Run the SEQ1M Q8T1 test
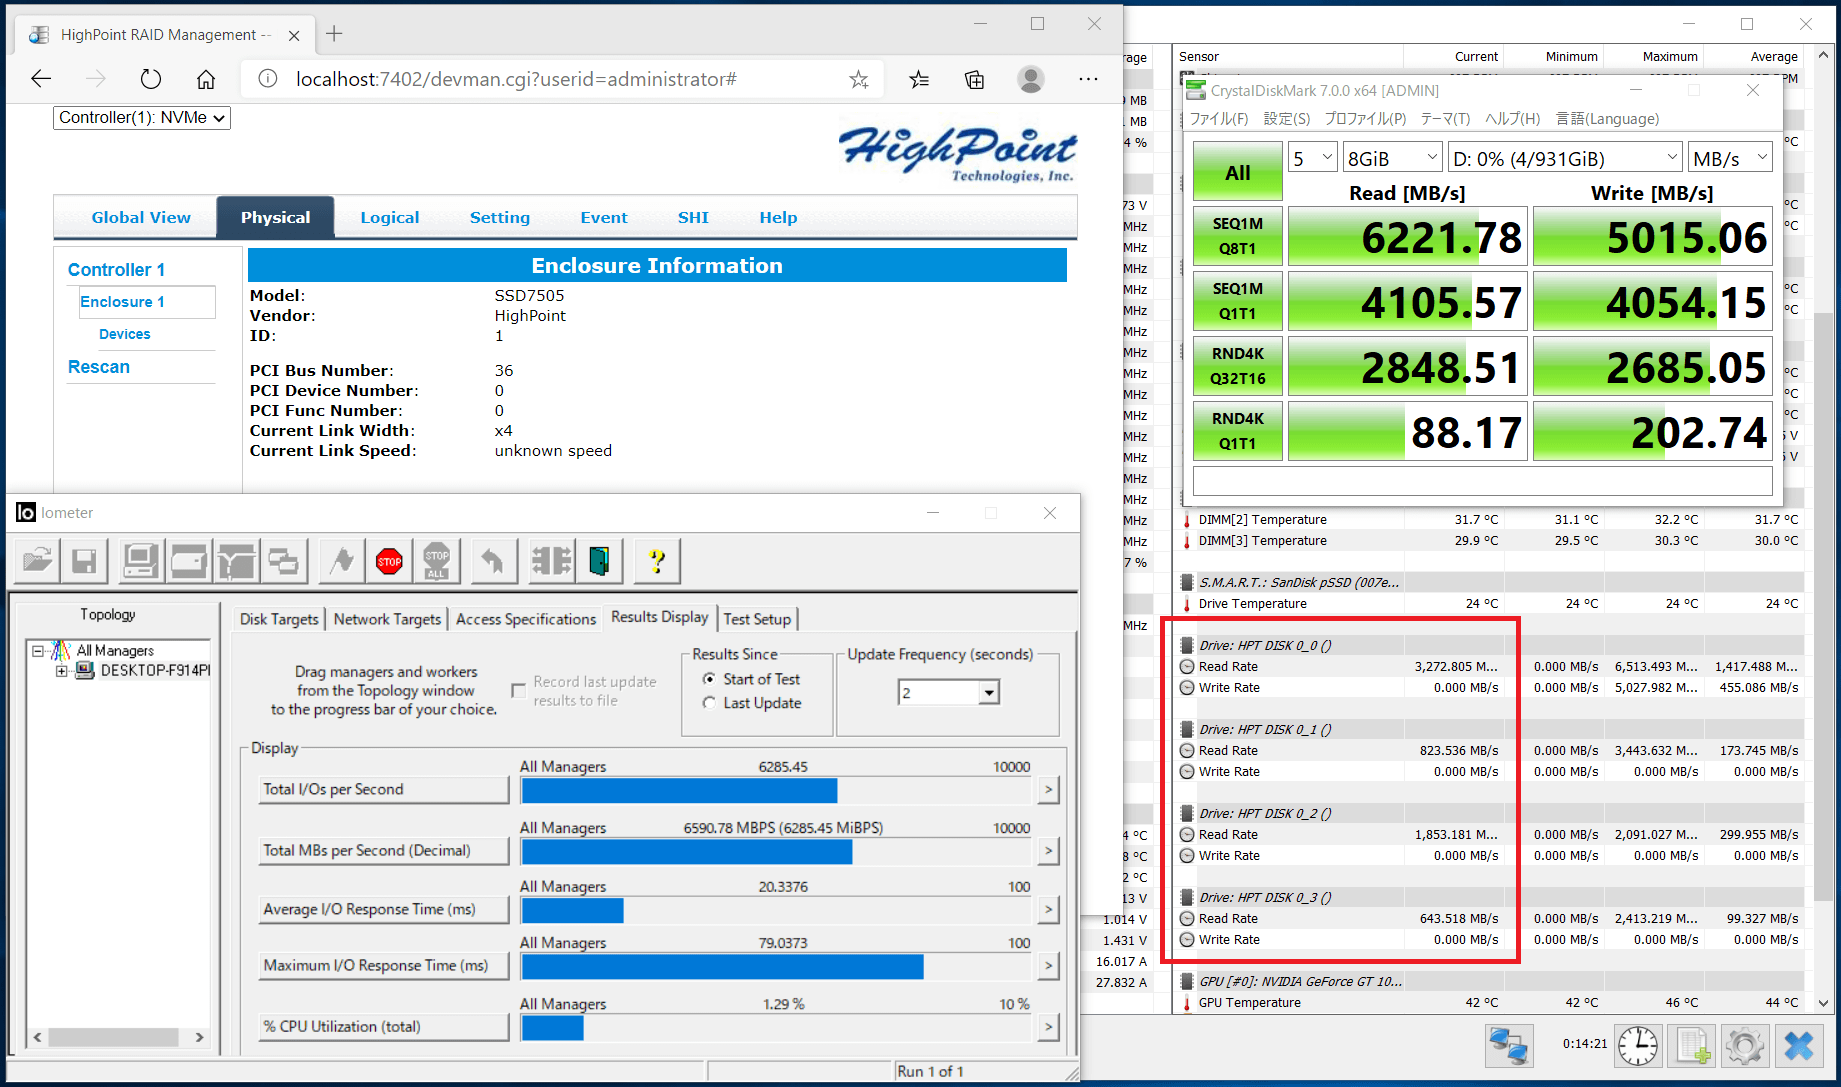This screenshot has height=1087, width=1841. tap(1238, 236)
